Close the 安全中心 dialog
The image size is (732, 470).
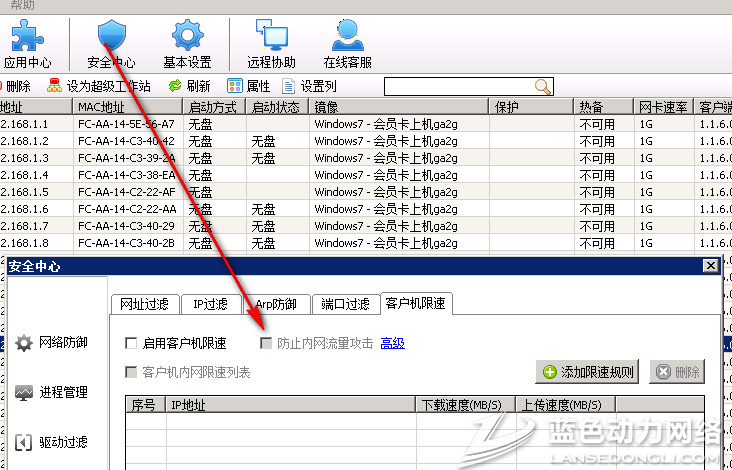pyautogui.click(x=711, y=266)
